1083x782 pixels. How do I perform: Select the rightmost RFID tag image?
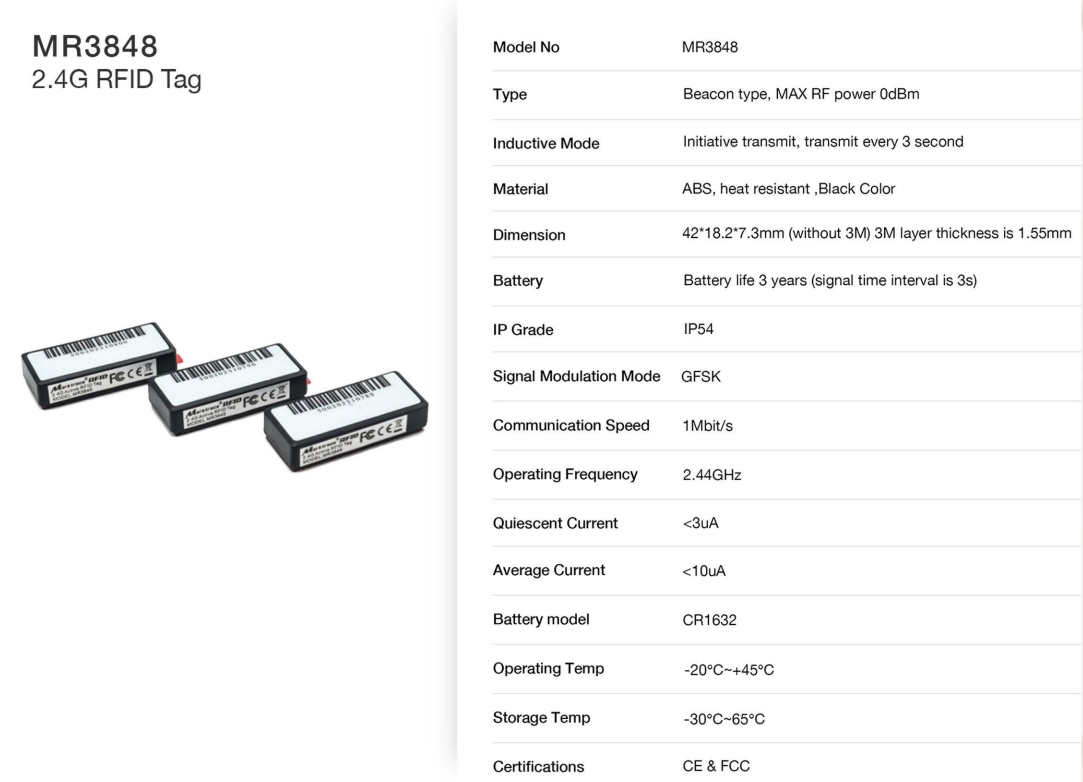point(346,420)
